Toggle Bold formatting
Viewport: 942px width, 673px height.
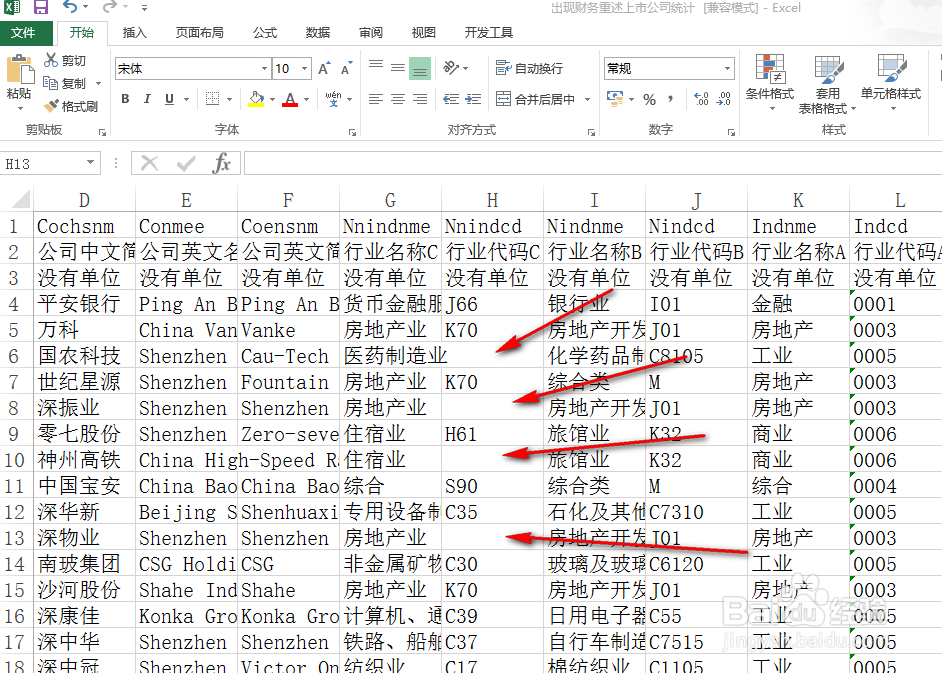[x=125, y=99]
